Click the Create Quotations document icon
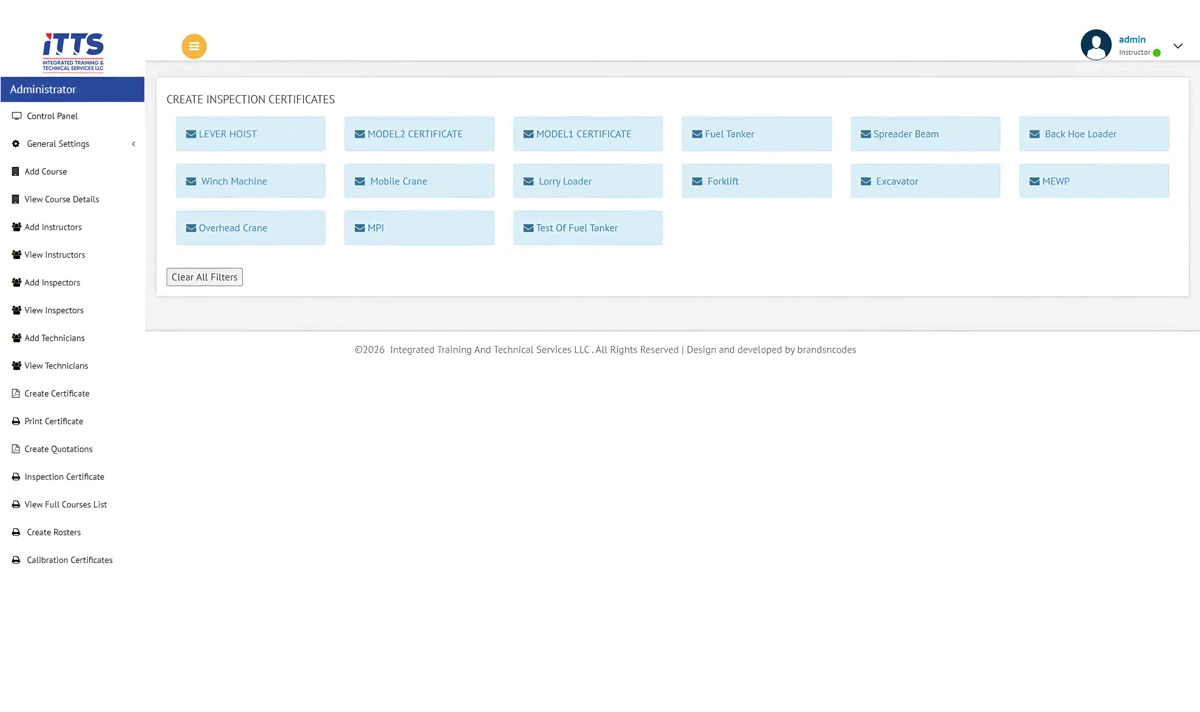1200x712 pixels. coord(16,449)
